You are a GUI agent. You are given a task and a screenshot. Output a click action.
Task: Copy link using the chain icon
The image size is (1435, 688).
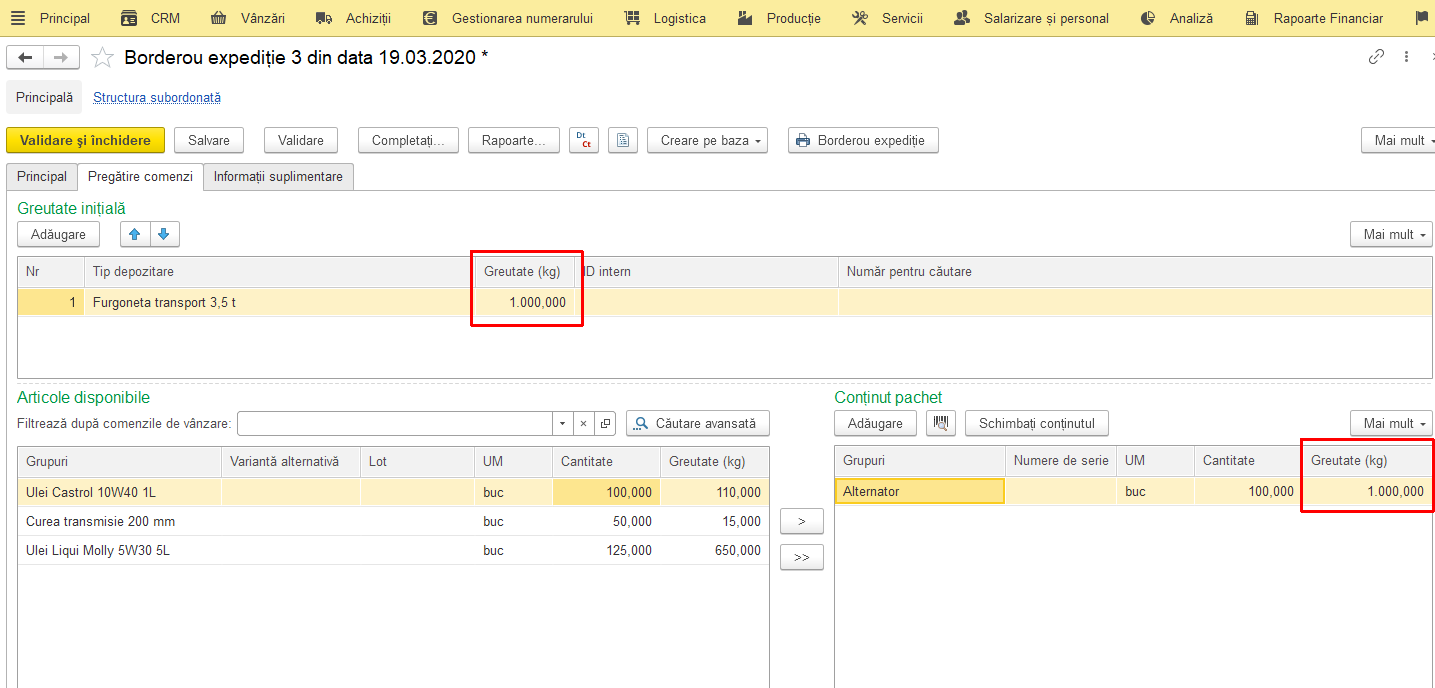[1377, 57]
